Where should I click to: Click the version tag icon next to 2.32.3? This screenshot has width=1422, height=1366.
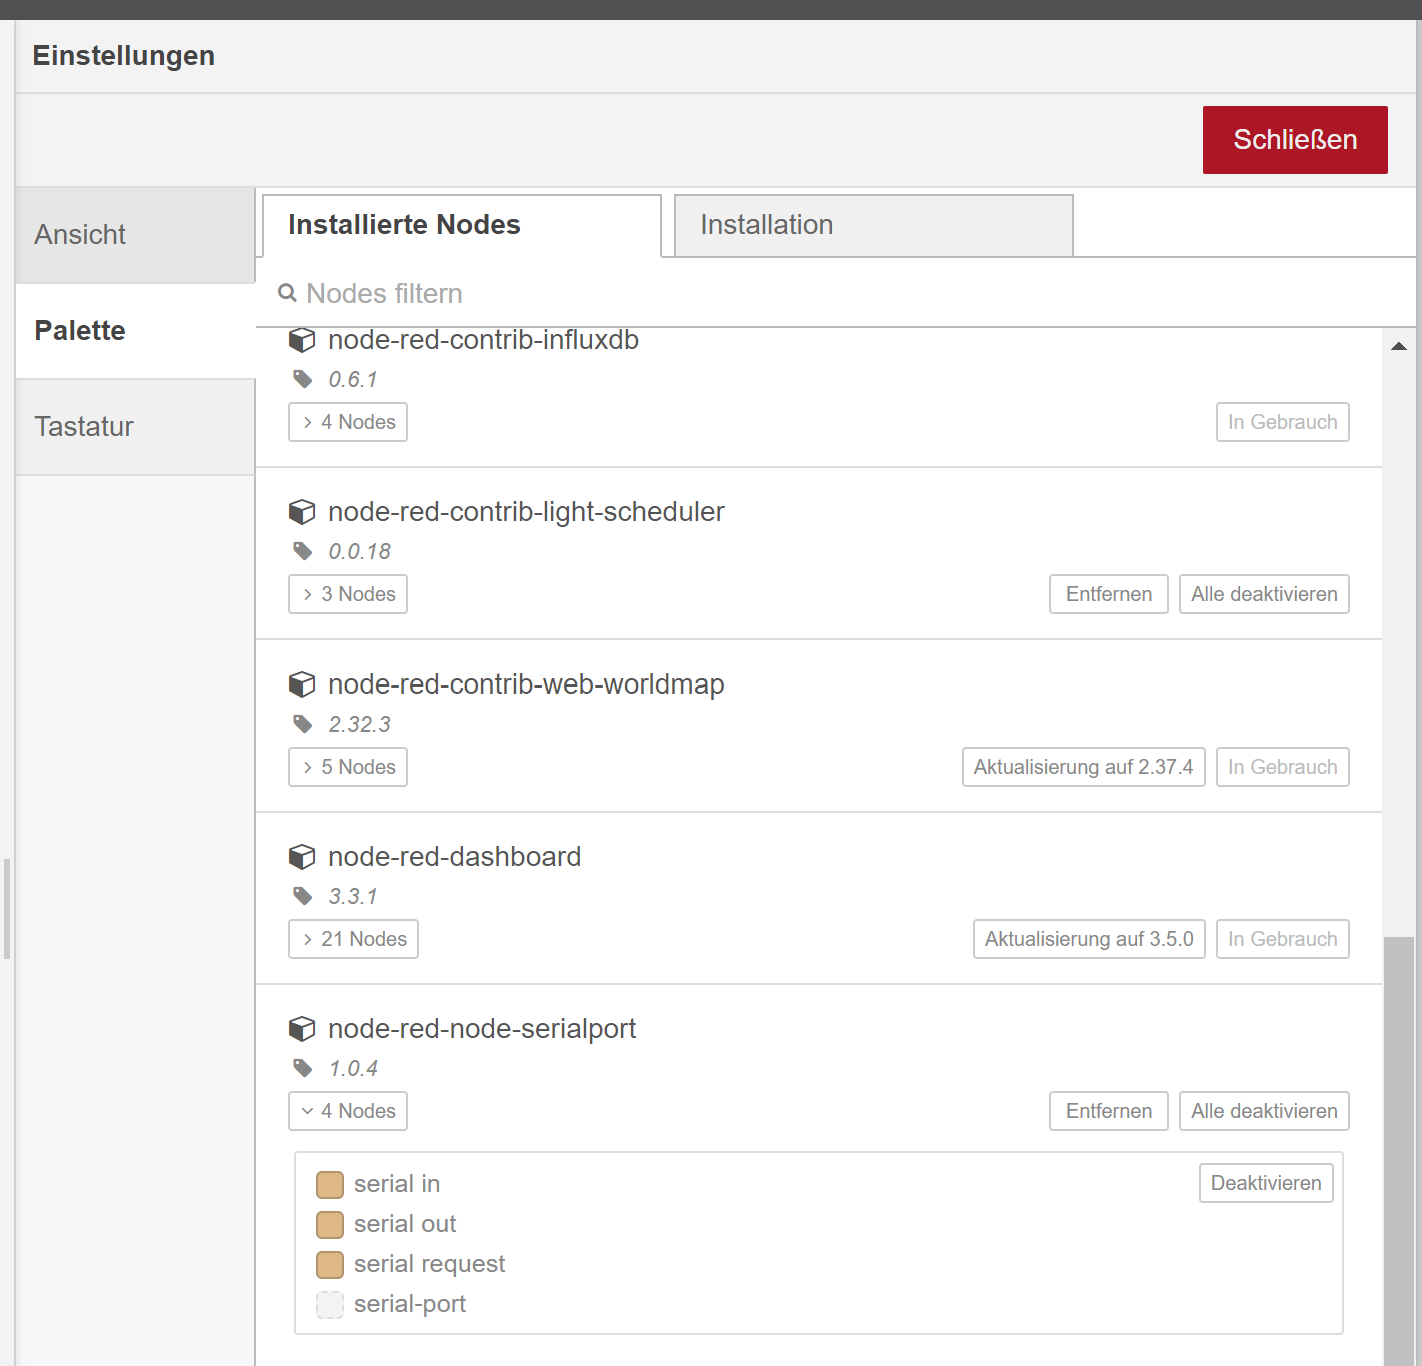[303, 724]
